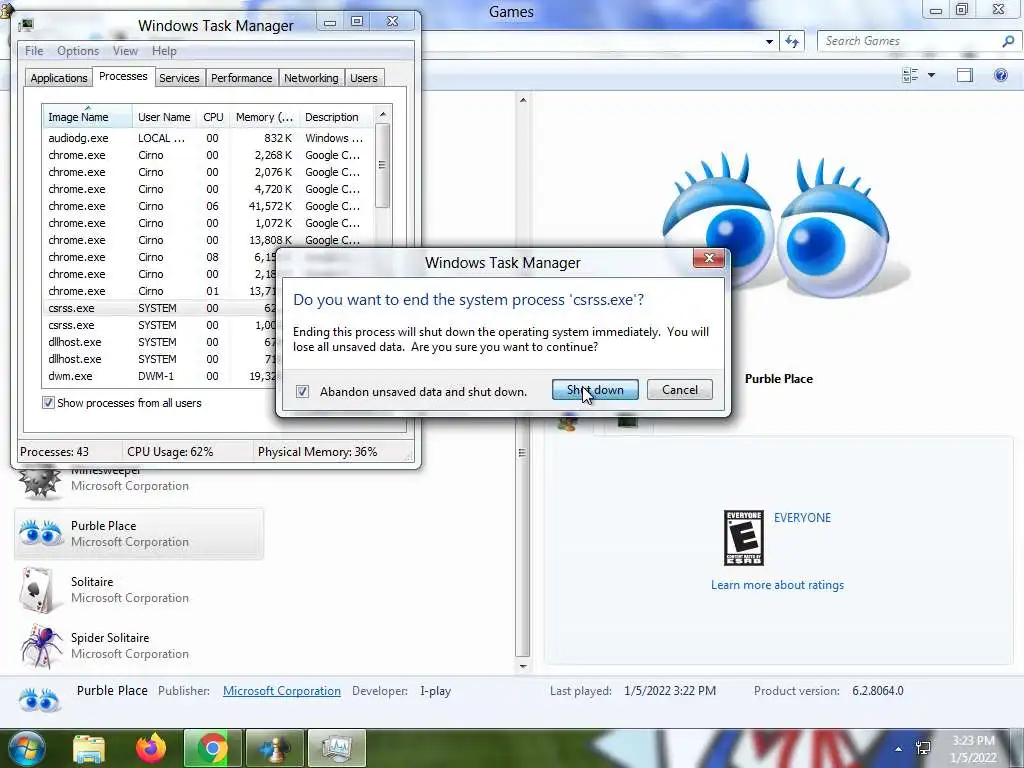Click into the Search Games field
Viewport: 1024px width, 768px height.
(908, 41)
